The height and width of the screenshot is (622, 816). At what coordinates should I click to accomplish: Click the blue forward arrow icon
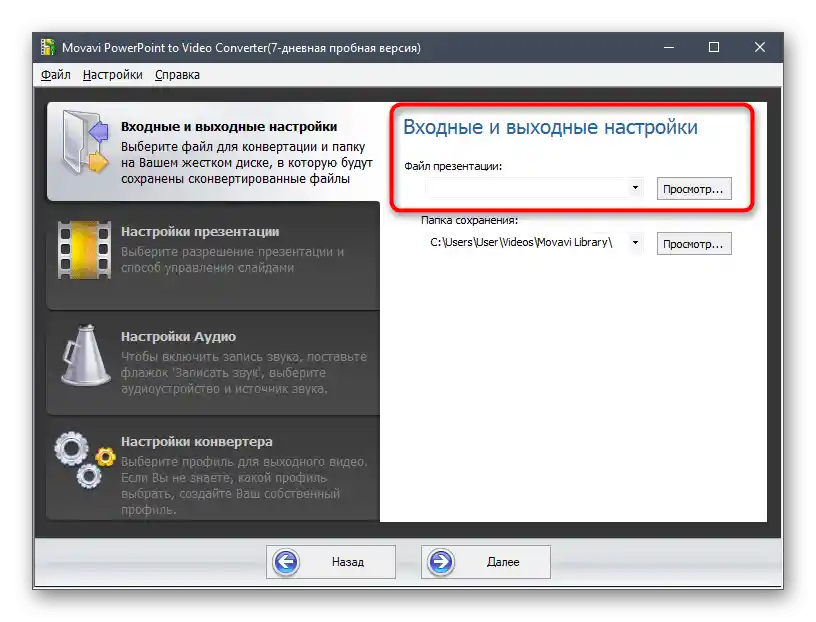pos(441,562)
